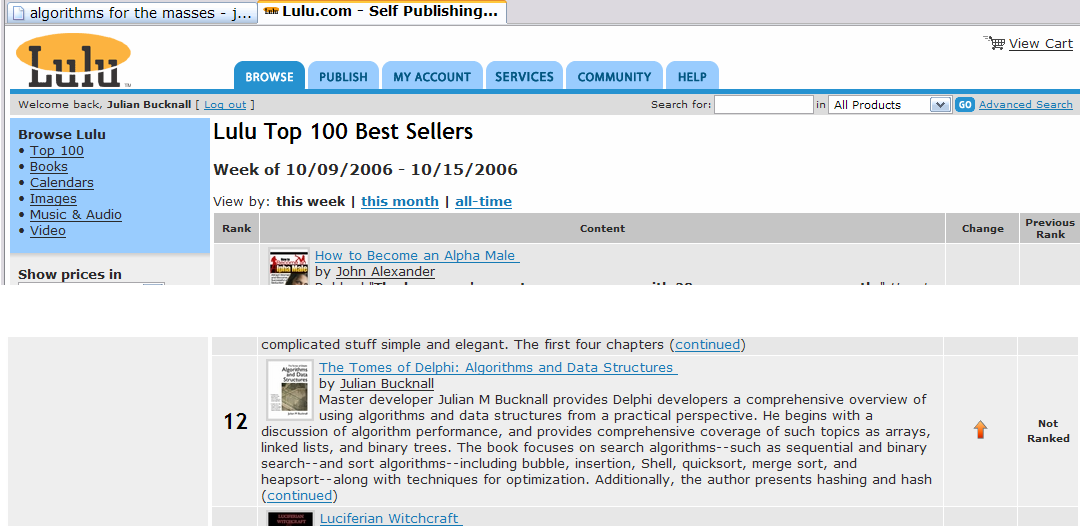Select the Lulu.com Self Publishing browser tab
Image resolution: width=1080 pixels, height=526 pixels.
pyautogui.click(x=382, y=12)
